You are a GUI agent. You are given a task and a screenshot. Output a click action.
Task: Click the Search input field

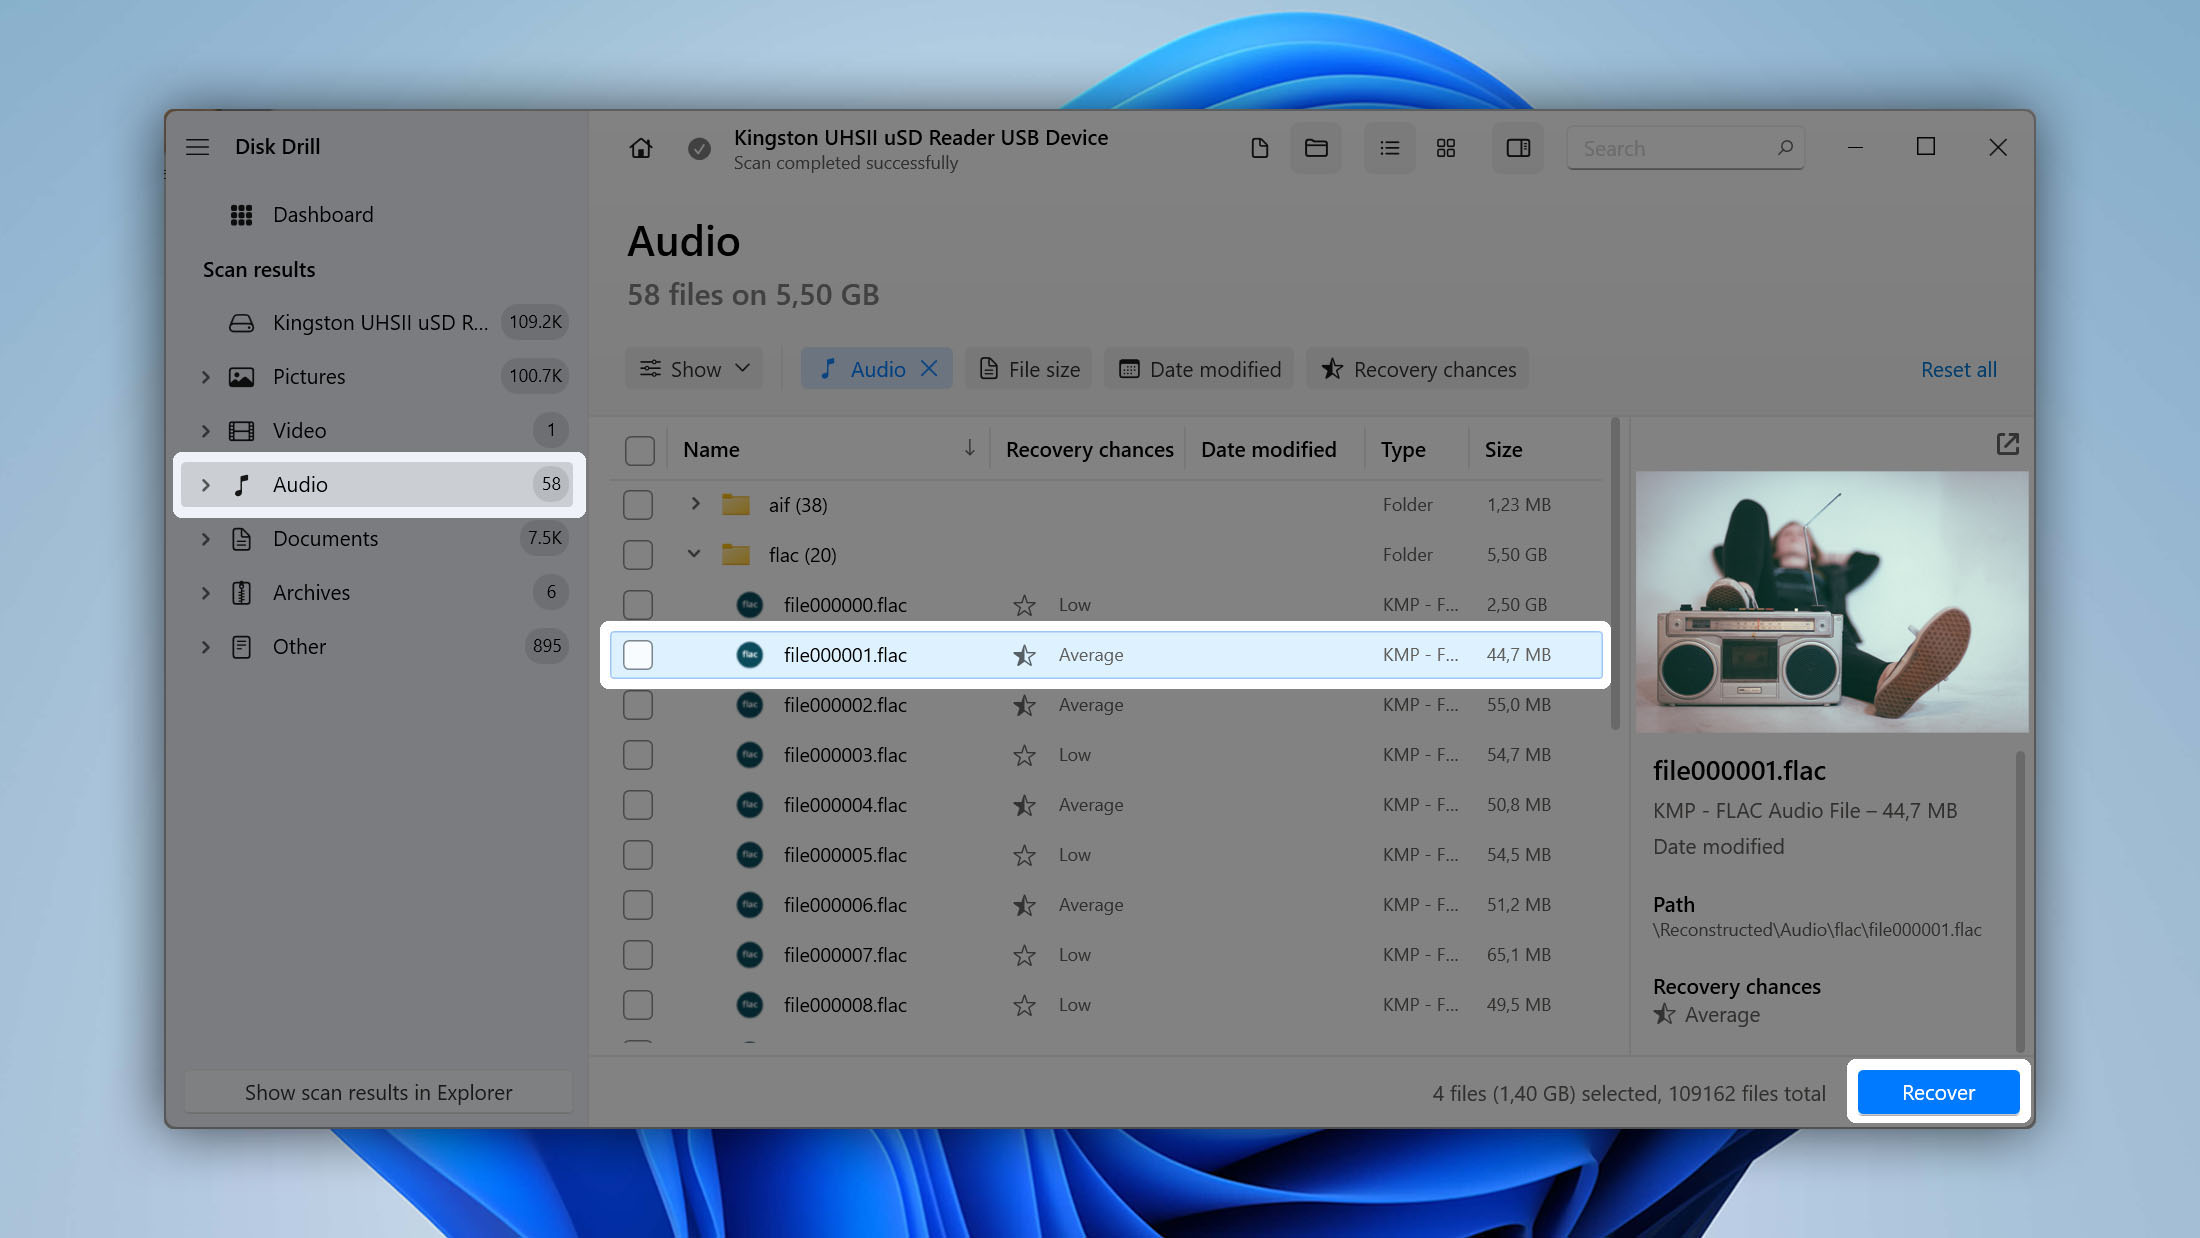point(1685,148)
